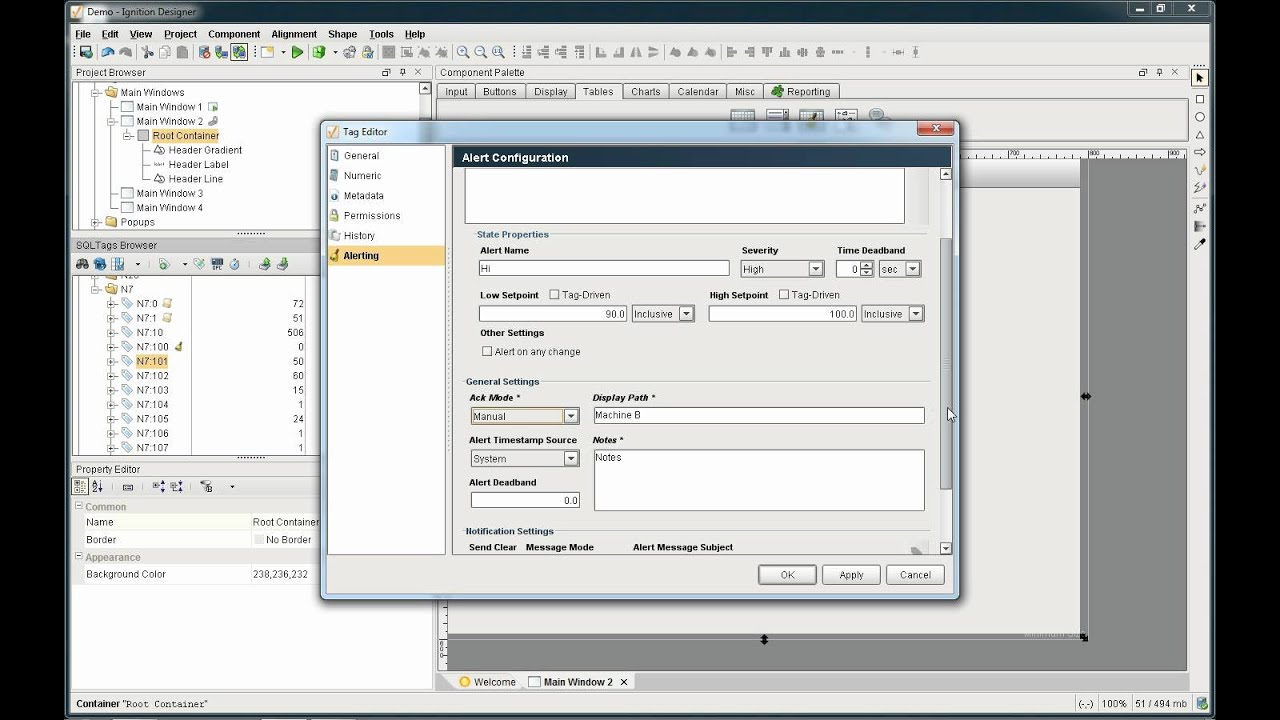Click the alert bell icon next to N7:100
Viewport: 1280px width, 720px height.
point(178,346)
